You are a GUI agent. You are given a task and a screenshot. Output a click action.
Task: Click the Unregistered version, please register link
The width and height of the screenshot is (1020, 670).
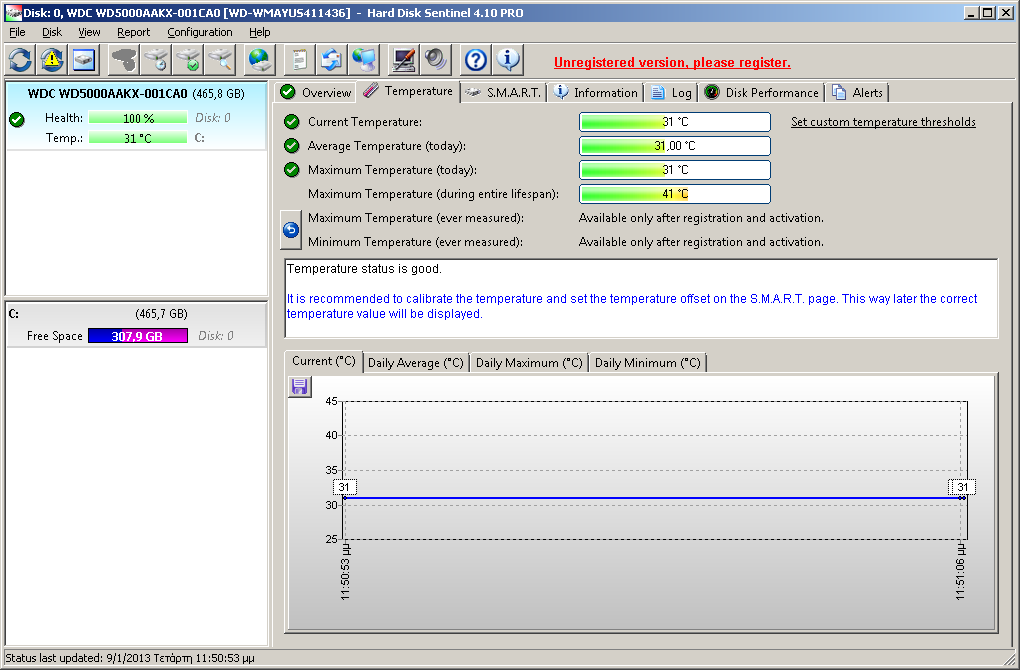[672, 62]
